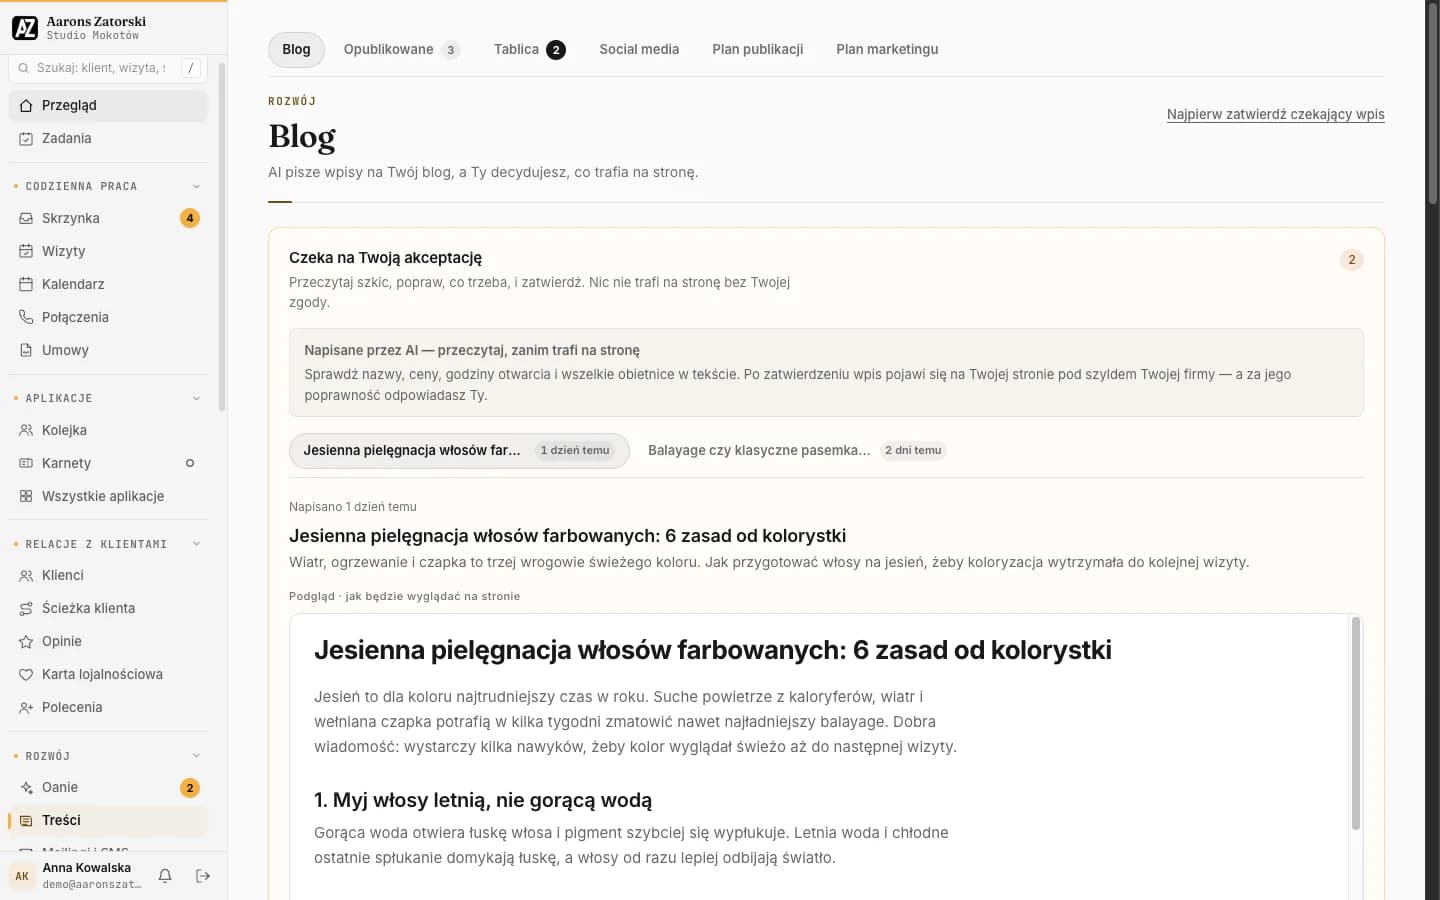This screenshot has height=900, width=1440.
Task: Collapse the Codzienna praca section
Action: (196, 186)
